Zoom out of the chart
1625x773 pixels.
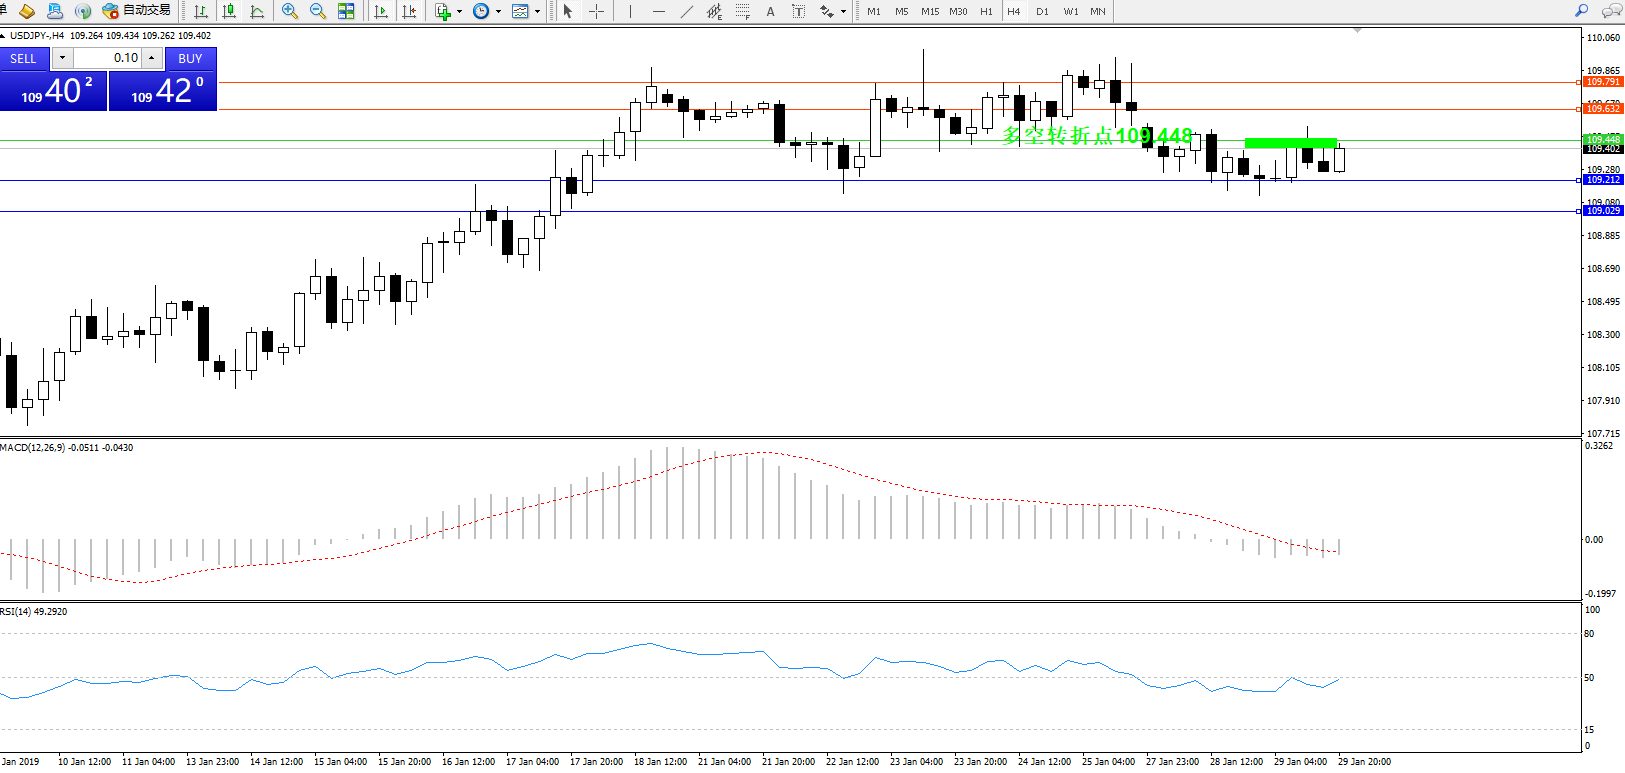point(318,11)
